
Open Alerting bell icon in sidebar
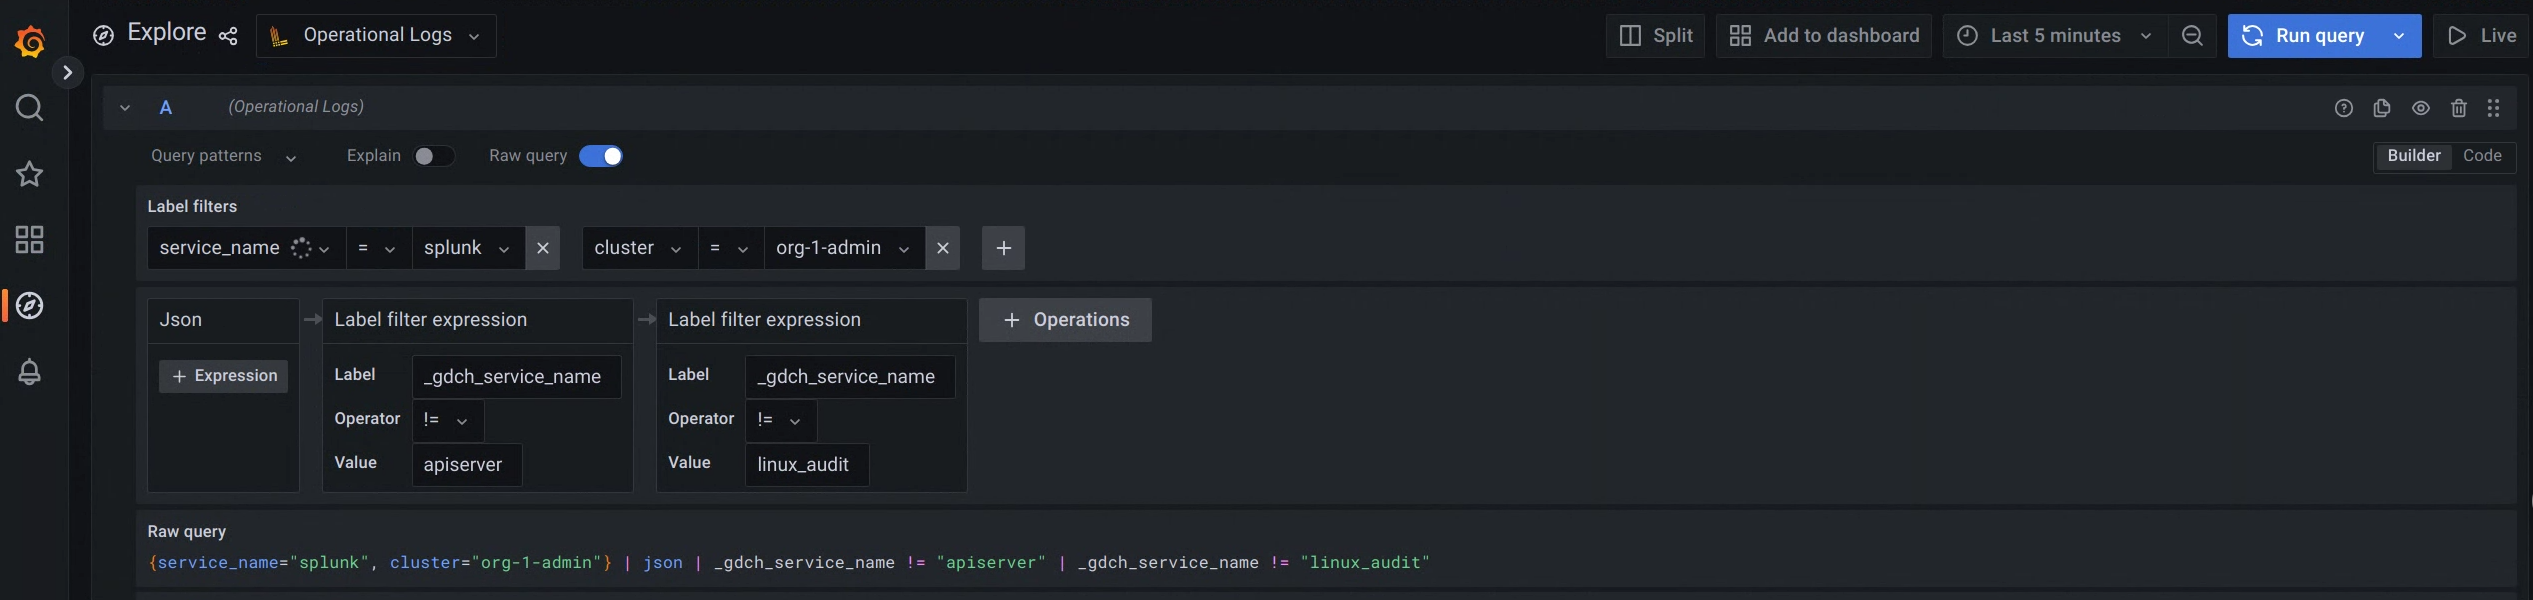point(30,372)
